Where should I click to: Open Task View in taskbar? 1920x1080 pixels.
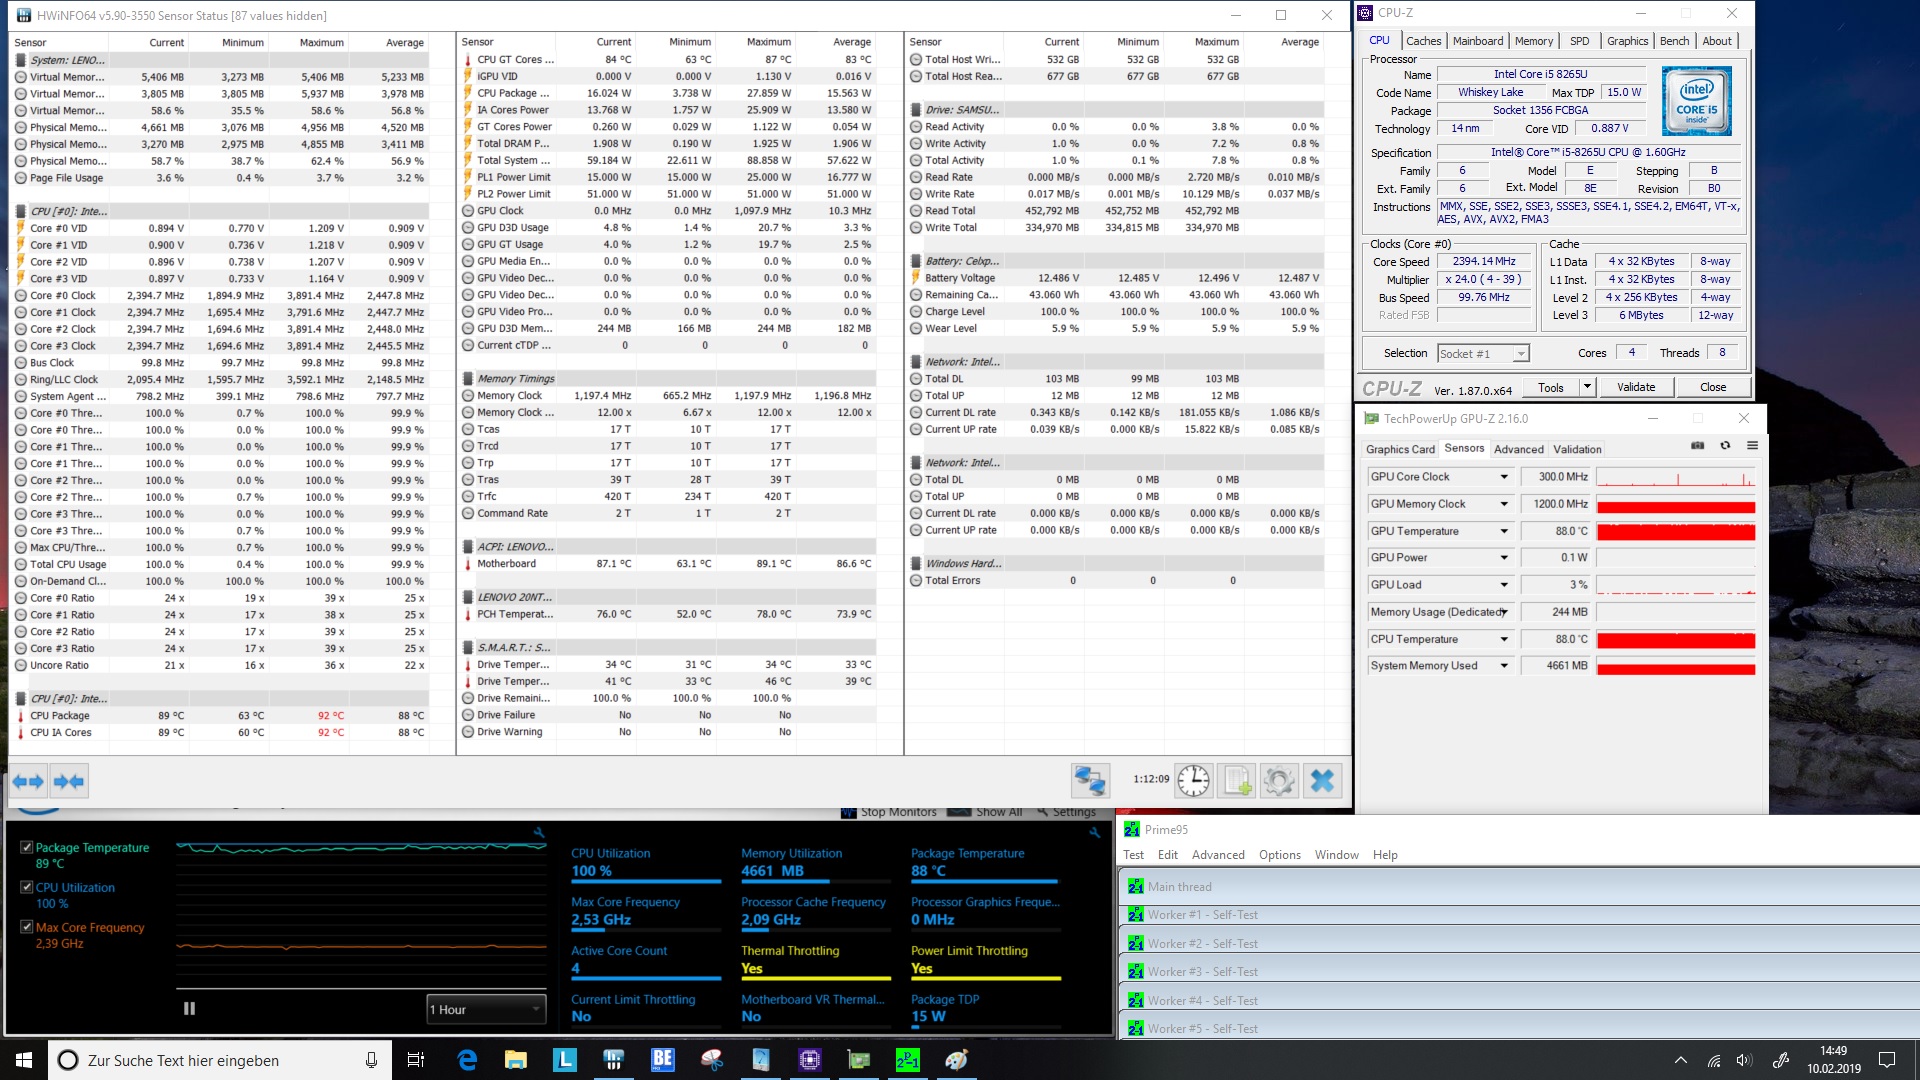(x=416, y=1060)
